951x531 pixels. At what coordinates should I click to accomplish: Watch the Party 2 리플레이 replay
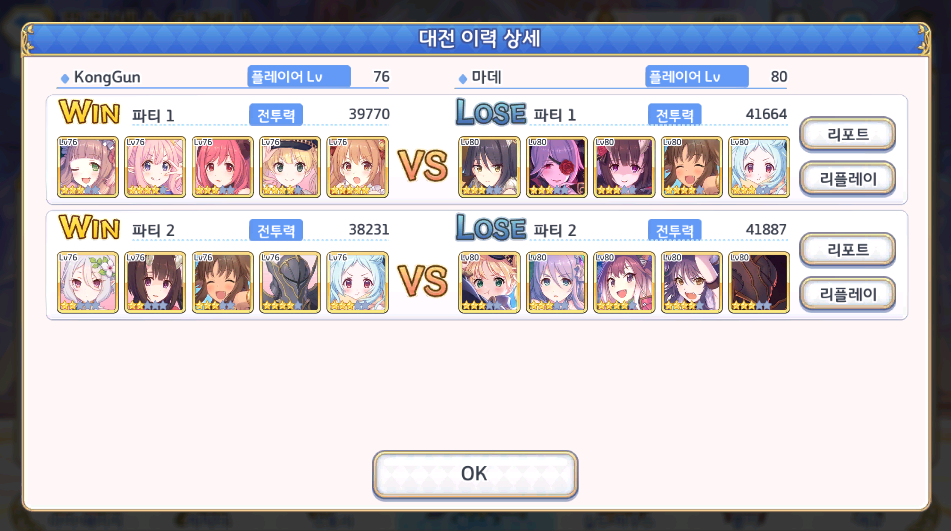point(847,294)
